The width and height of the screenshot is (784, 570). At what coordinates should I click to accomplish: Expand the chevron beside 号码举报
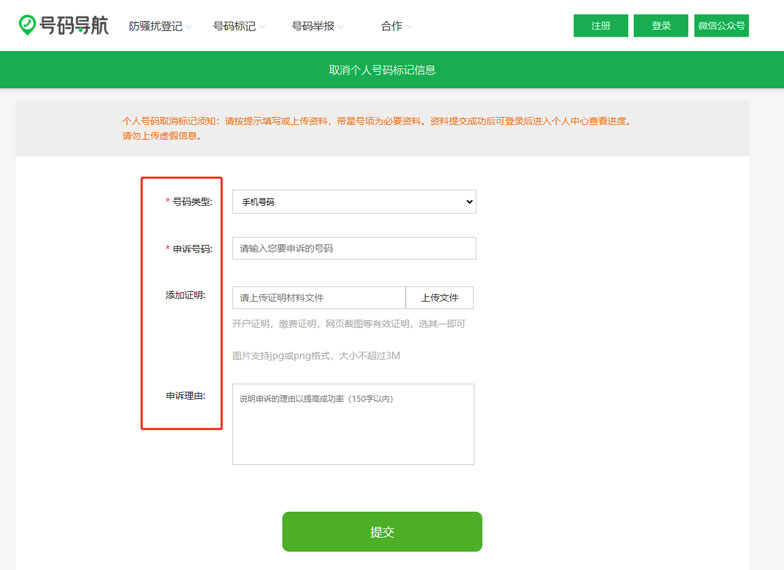(342, 27)
